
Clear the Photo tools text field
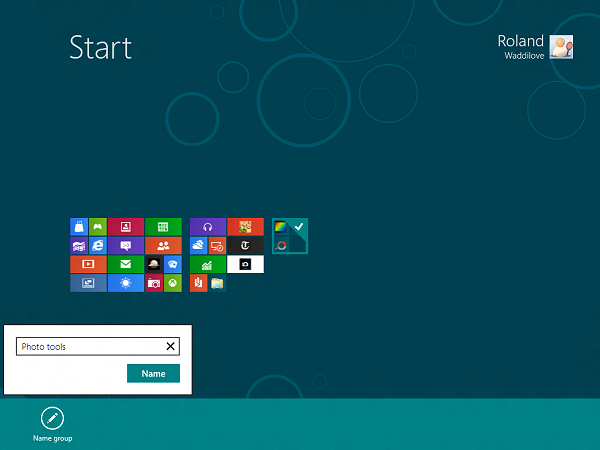coord(171,346)
